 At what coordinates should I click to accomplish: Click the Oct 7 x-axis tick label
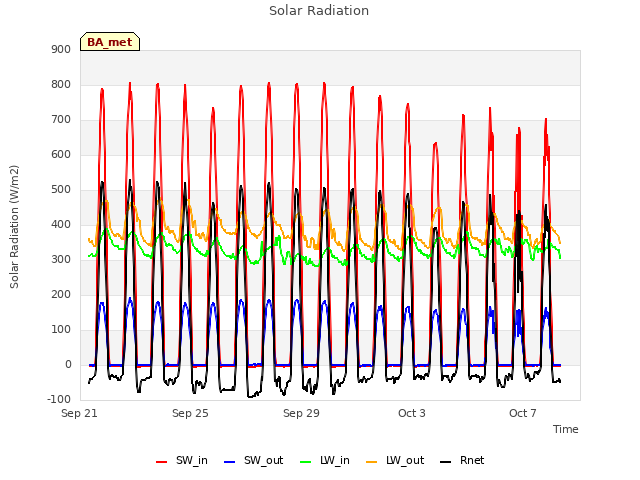[523, 413]
